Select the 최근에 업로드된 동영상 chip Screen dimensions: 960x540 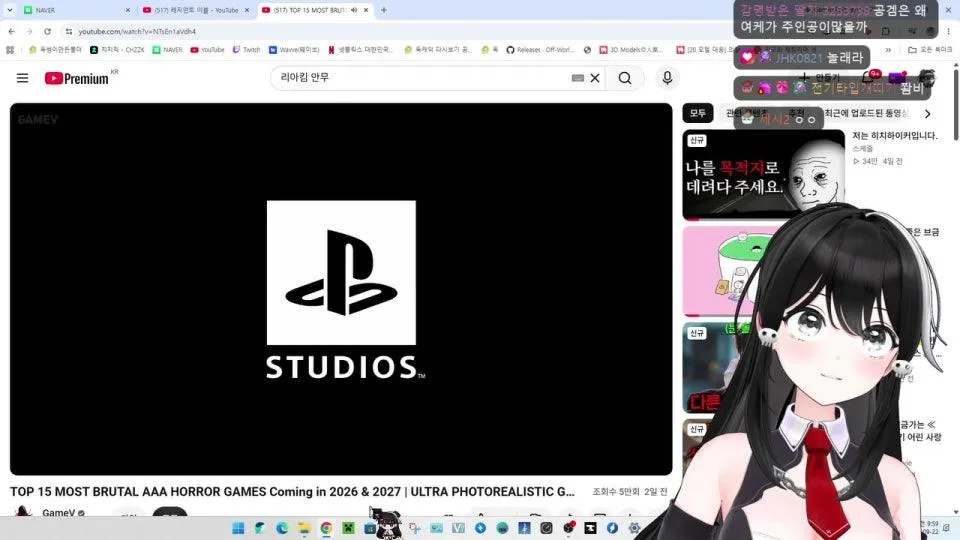tap(866, 113)
